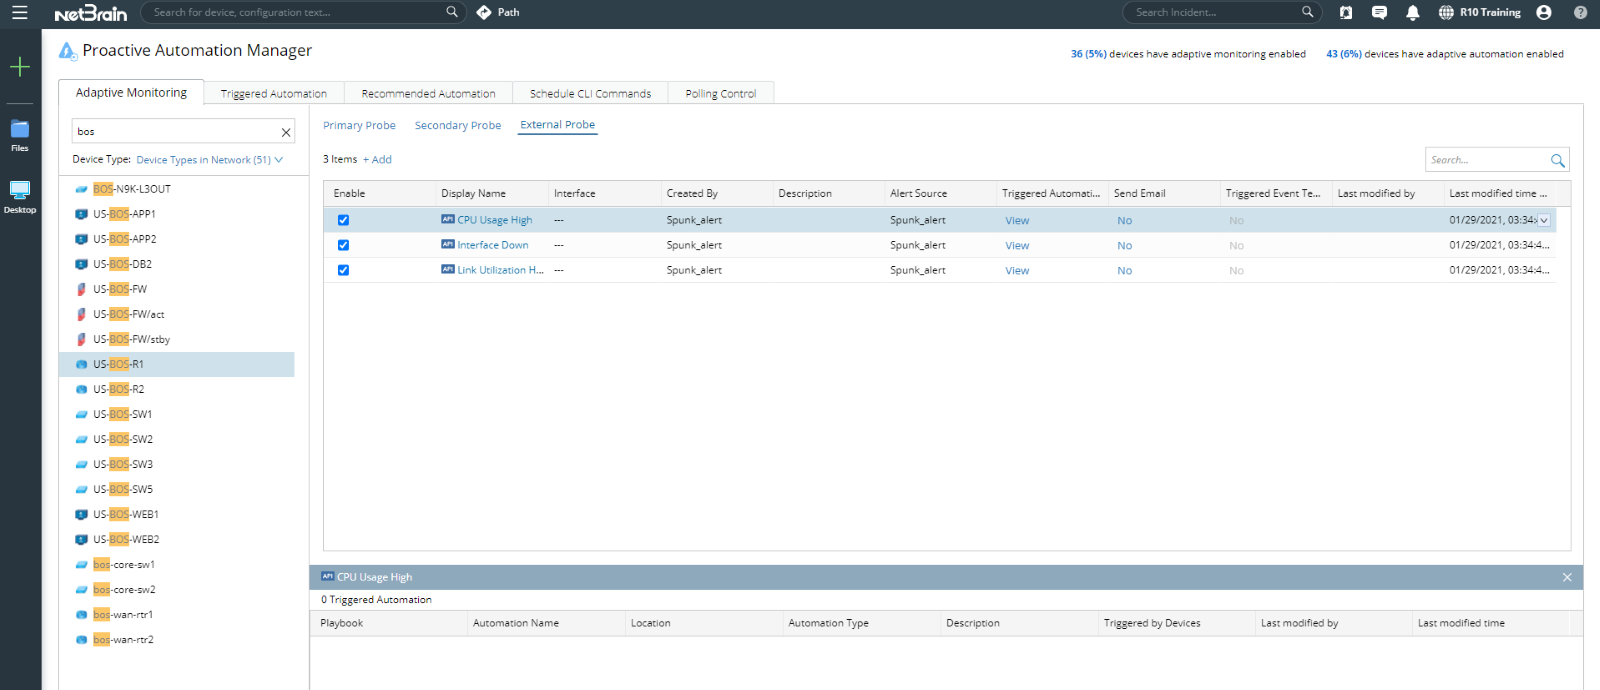Image resolution: width=1600 pixels, height=690 pixels.
Task: Open dropdown arrow on CPU Usage High row
Action: [x=1544, y=221]
